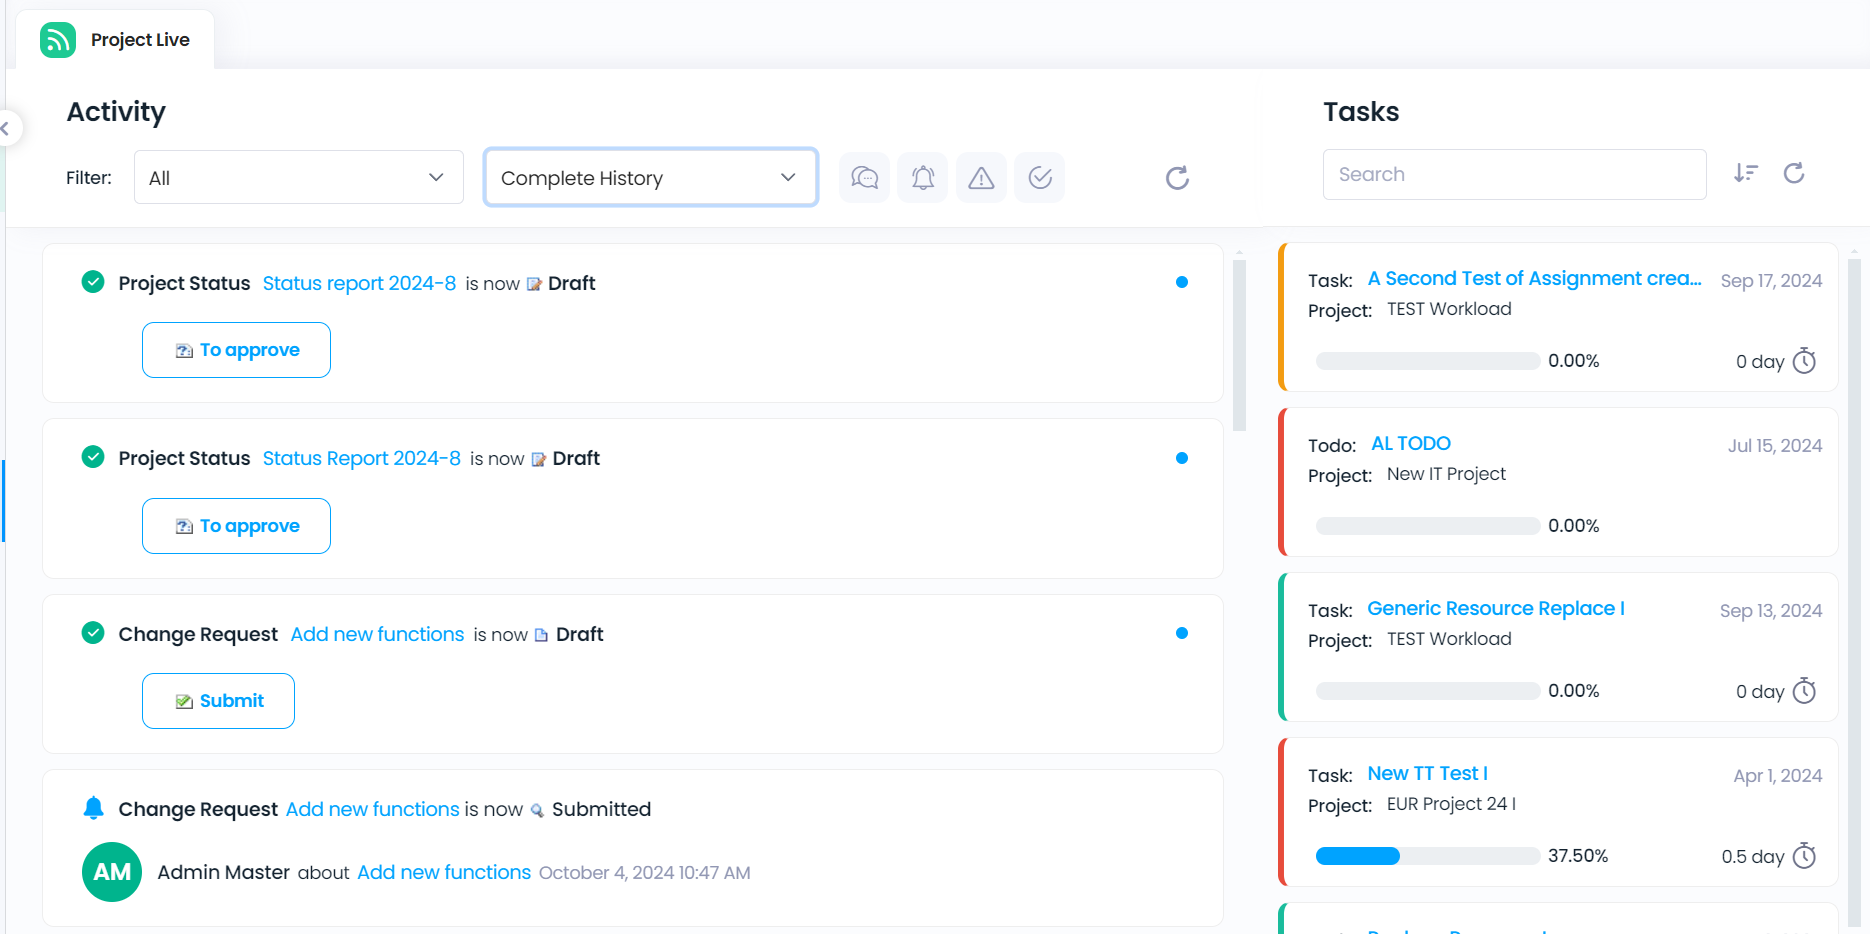Click the Activity feed scrollbar
This screenshot has height=934, width=1870.
[1240, 345]
